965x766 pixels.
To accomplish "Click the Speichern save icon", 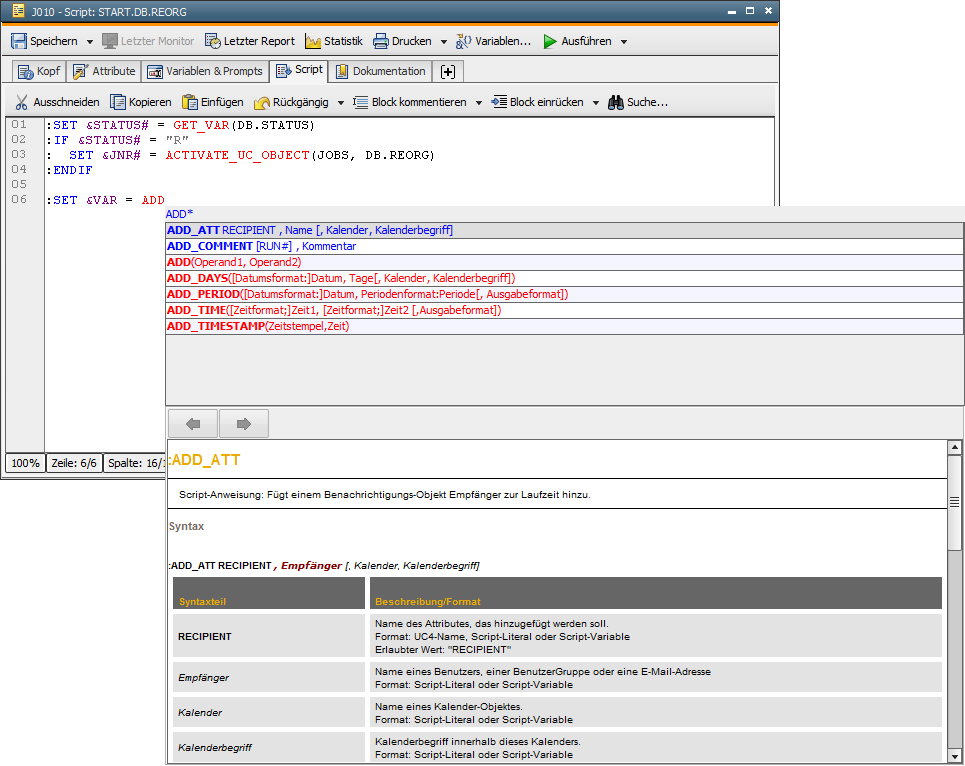I will (19, 41).
